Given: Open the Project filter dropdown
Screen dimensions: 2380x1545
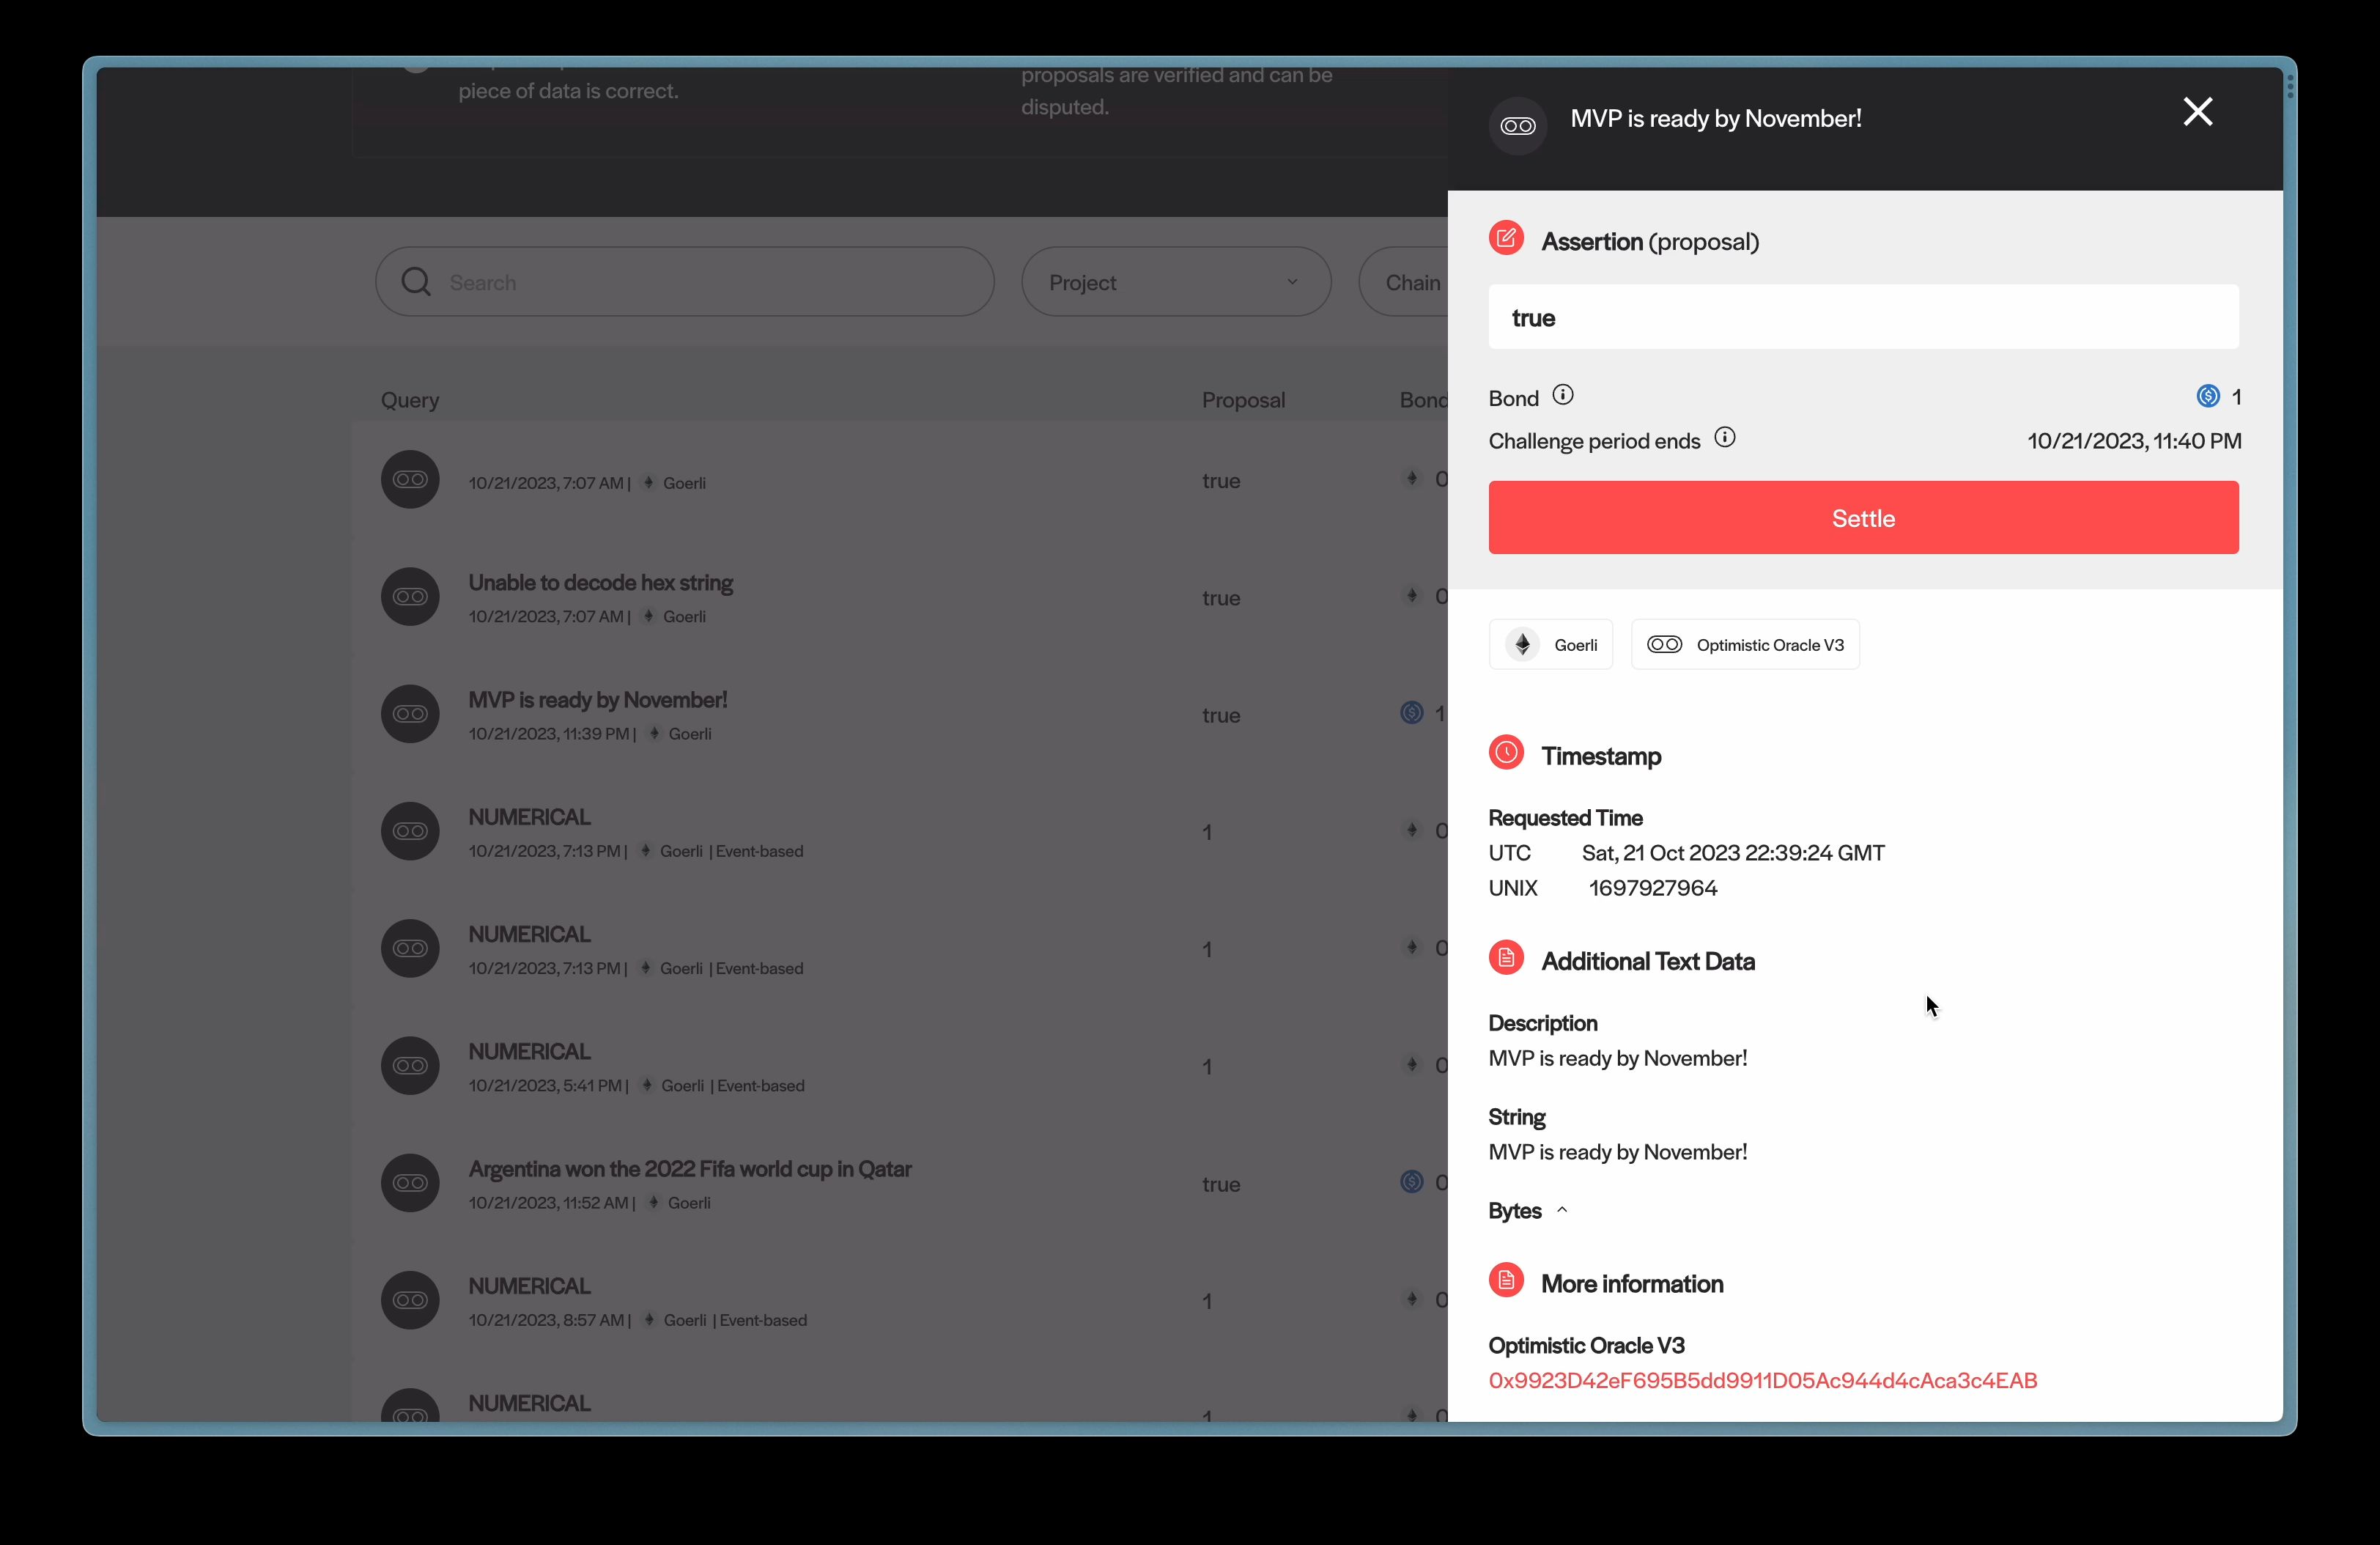Looking at the screenshot, I should pyautogui.click(x=1176, y=282).
